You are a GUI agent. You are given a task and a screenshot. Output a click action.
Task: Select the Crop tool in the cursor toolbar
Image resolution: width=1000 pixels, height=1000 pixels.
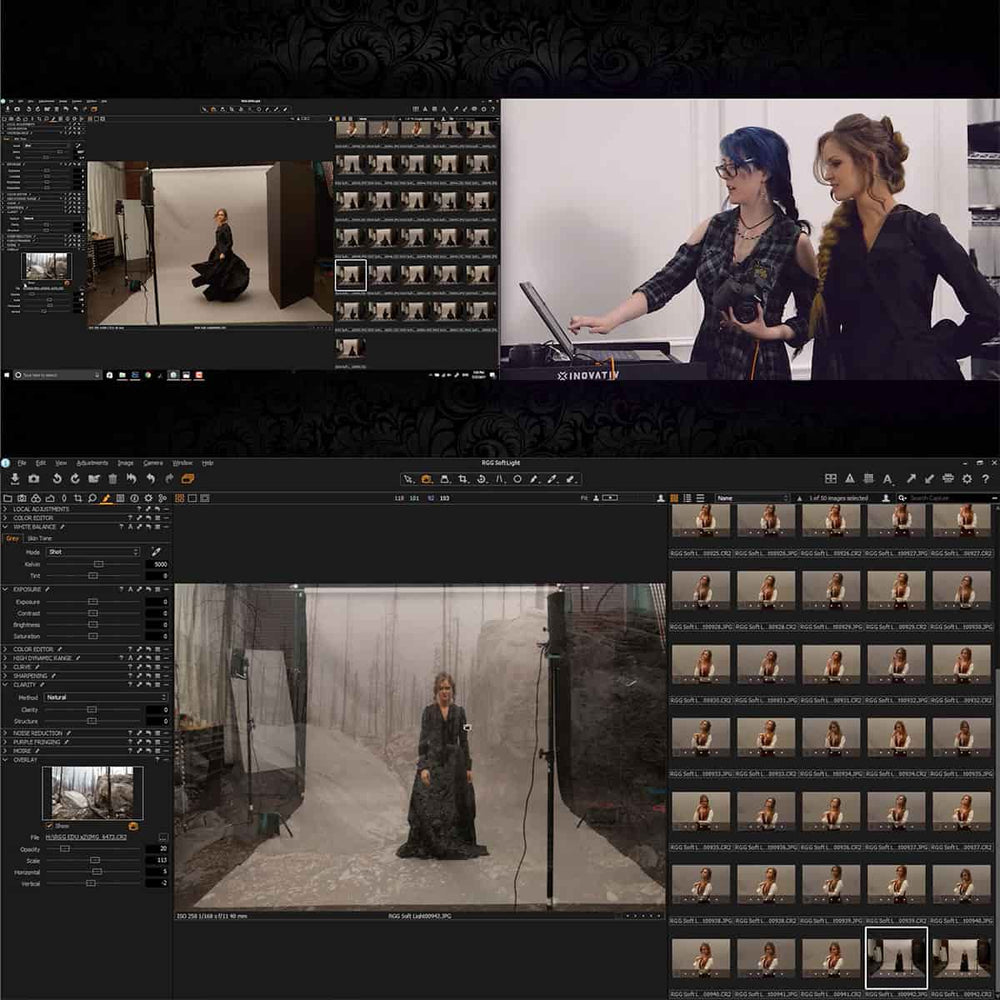tap(462, 481)
